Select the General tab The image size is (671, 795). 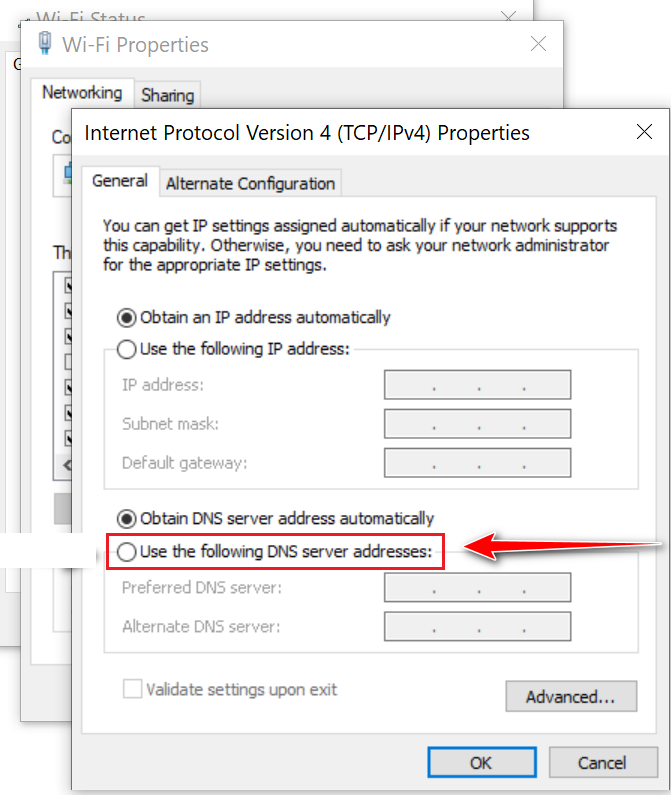pos(120,181)
